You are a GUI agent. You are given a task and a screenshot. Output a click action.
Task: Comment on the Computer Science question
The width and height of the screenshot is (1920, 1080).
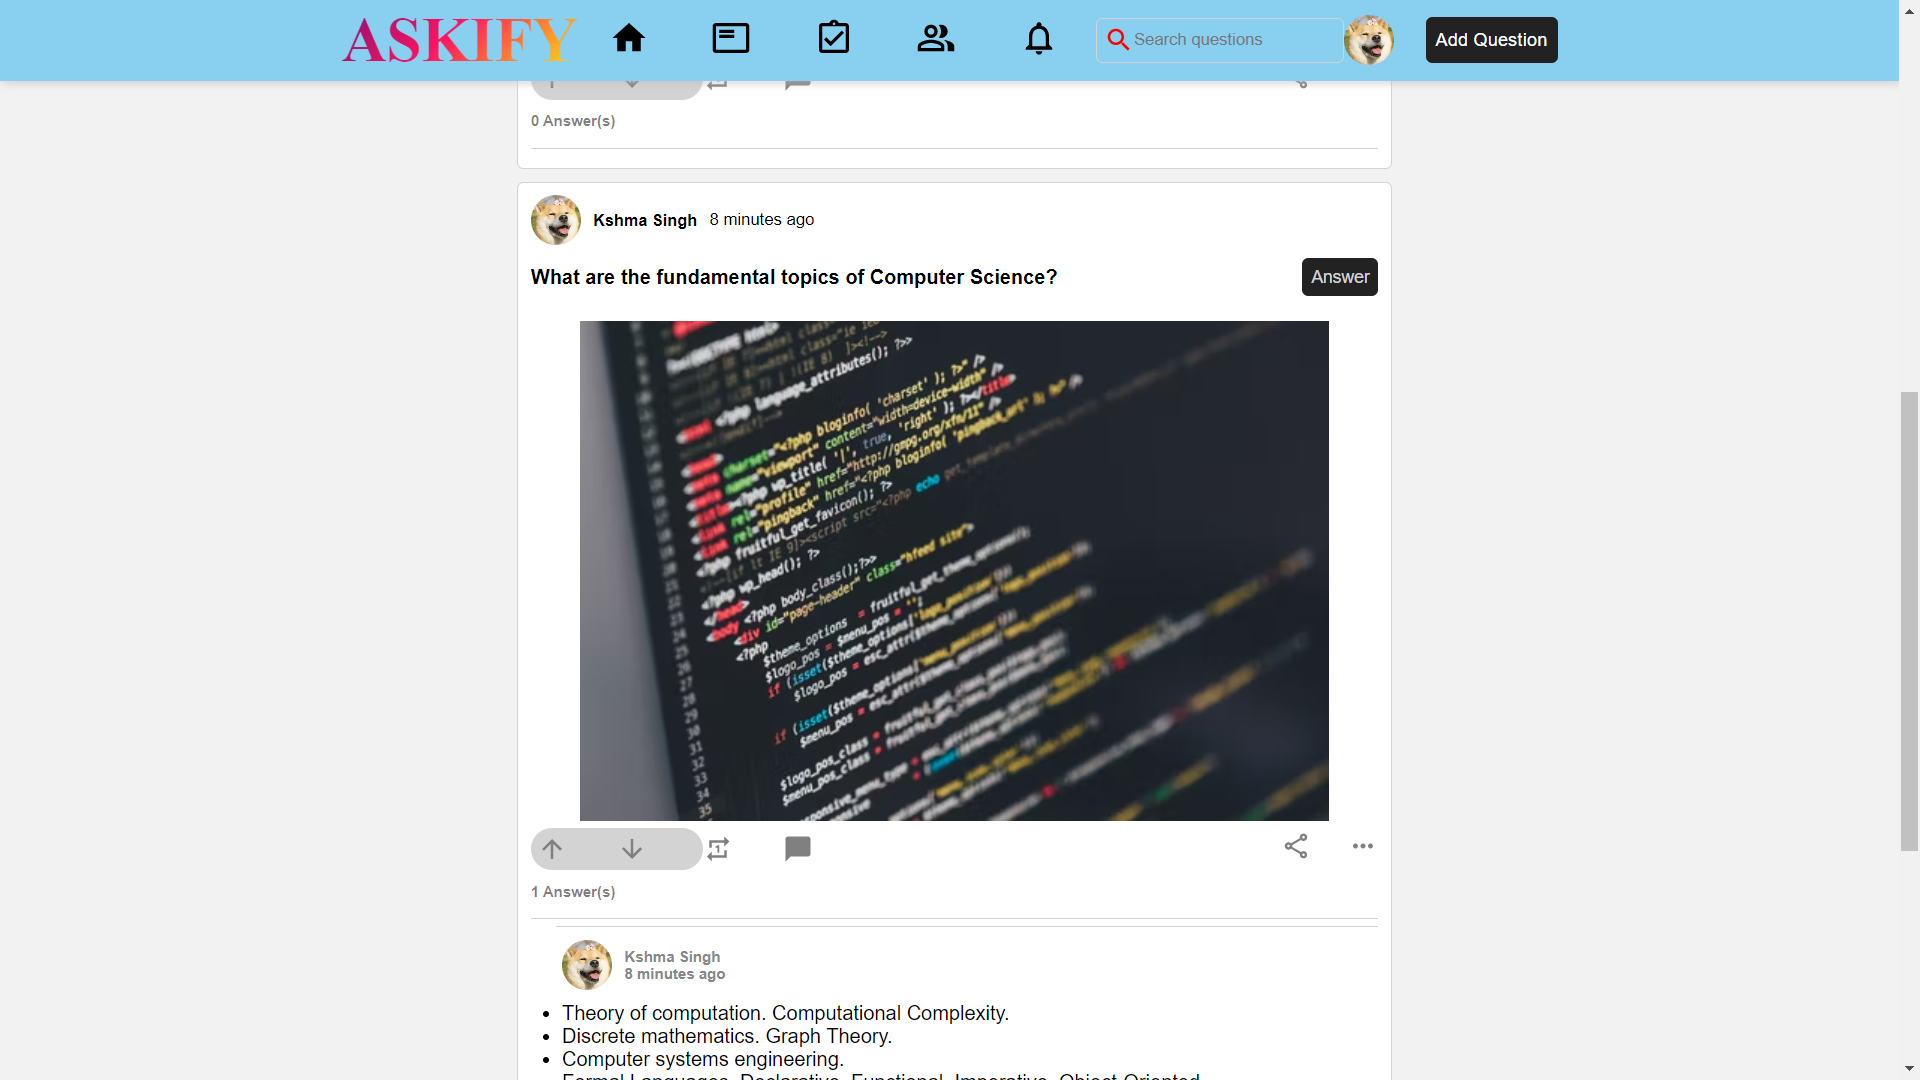click(x=797, y=848)
